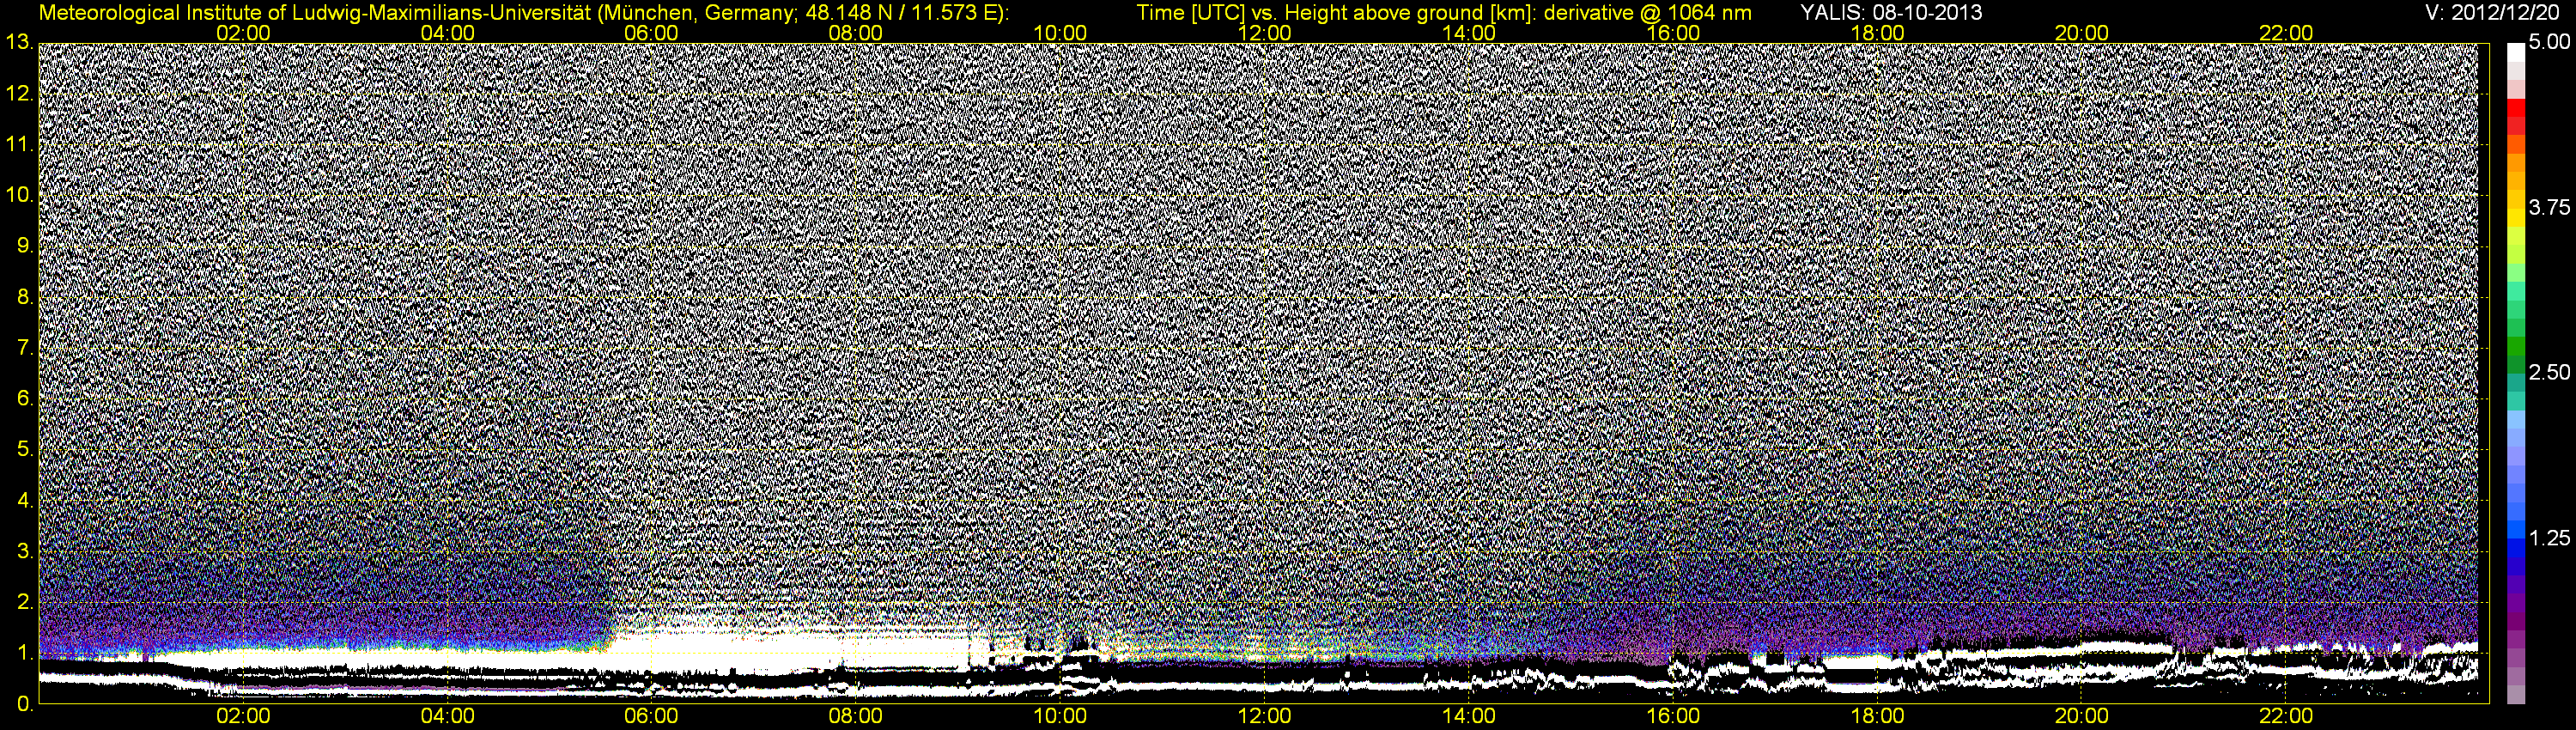
Task: Click the 3.75 colorbar scale value
Action: (2549, 208)
